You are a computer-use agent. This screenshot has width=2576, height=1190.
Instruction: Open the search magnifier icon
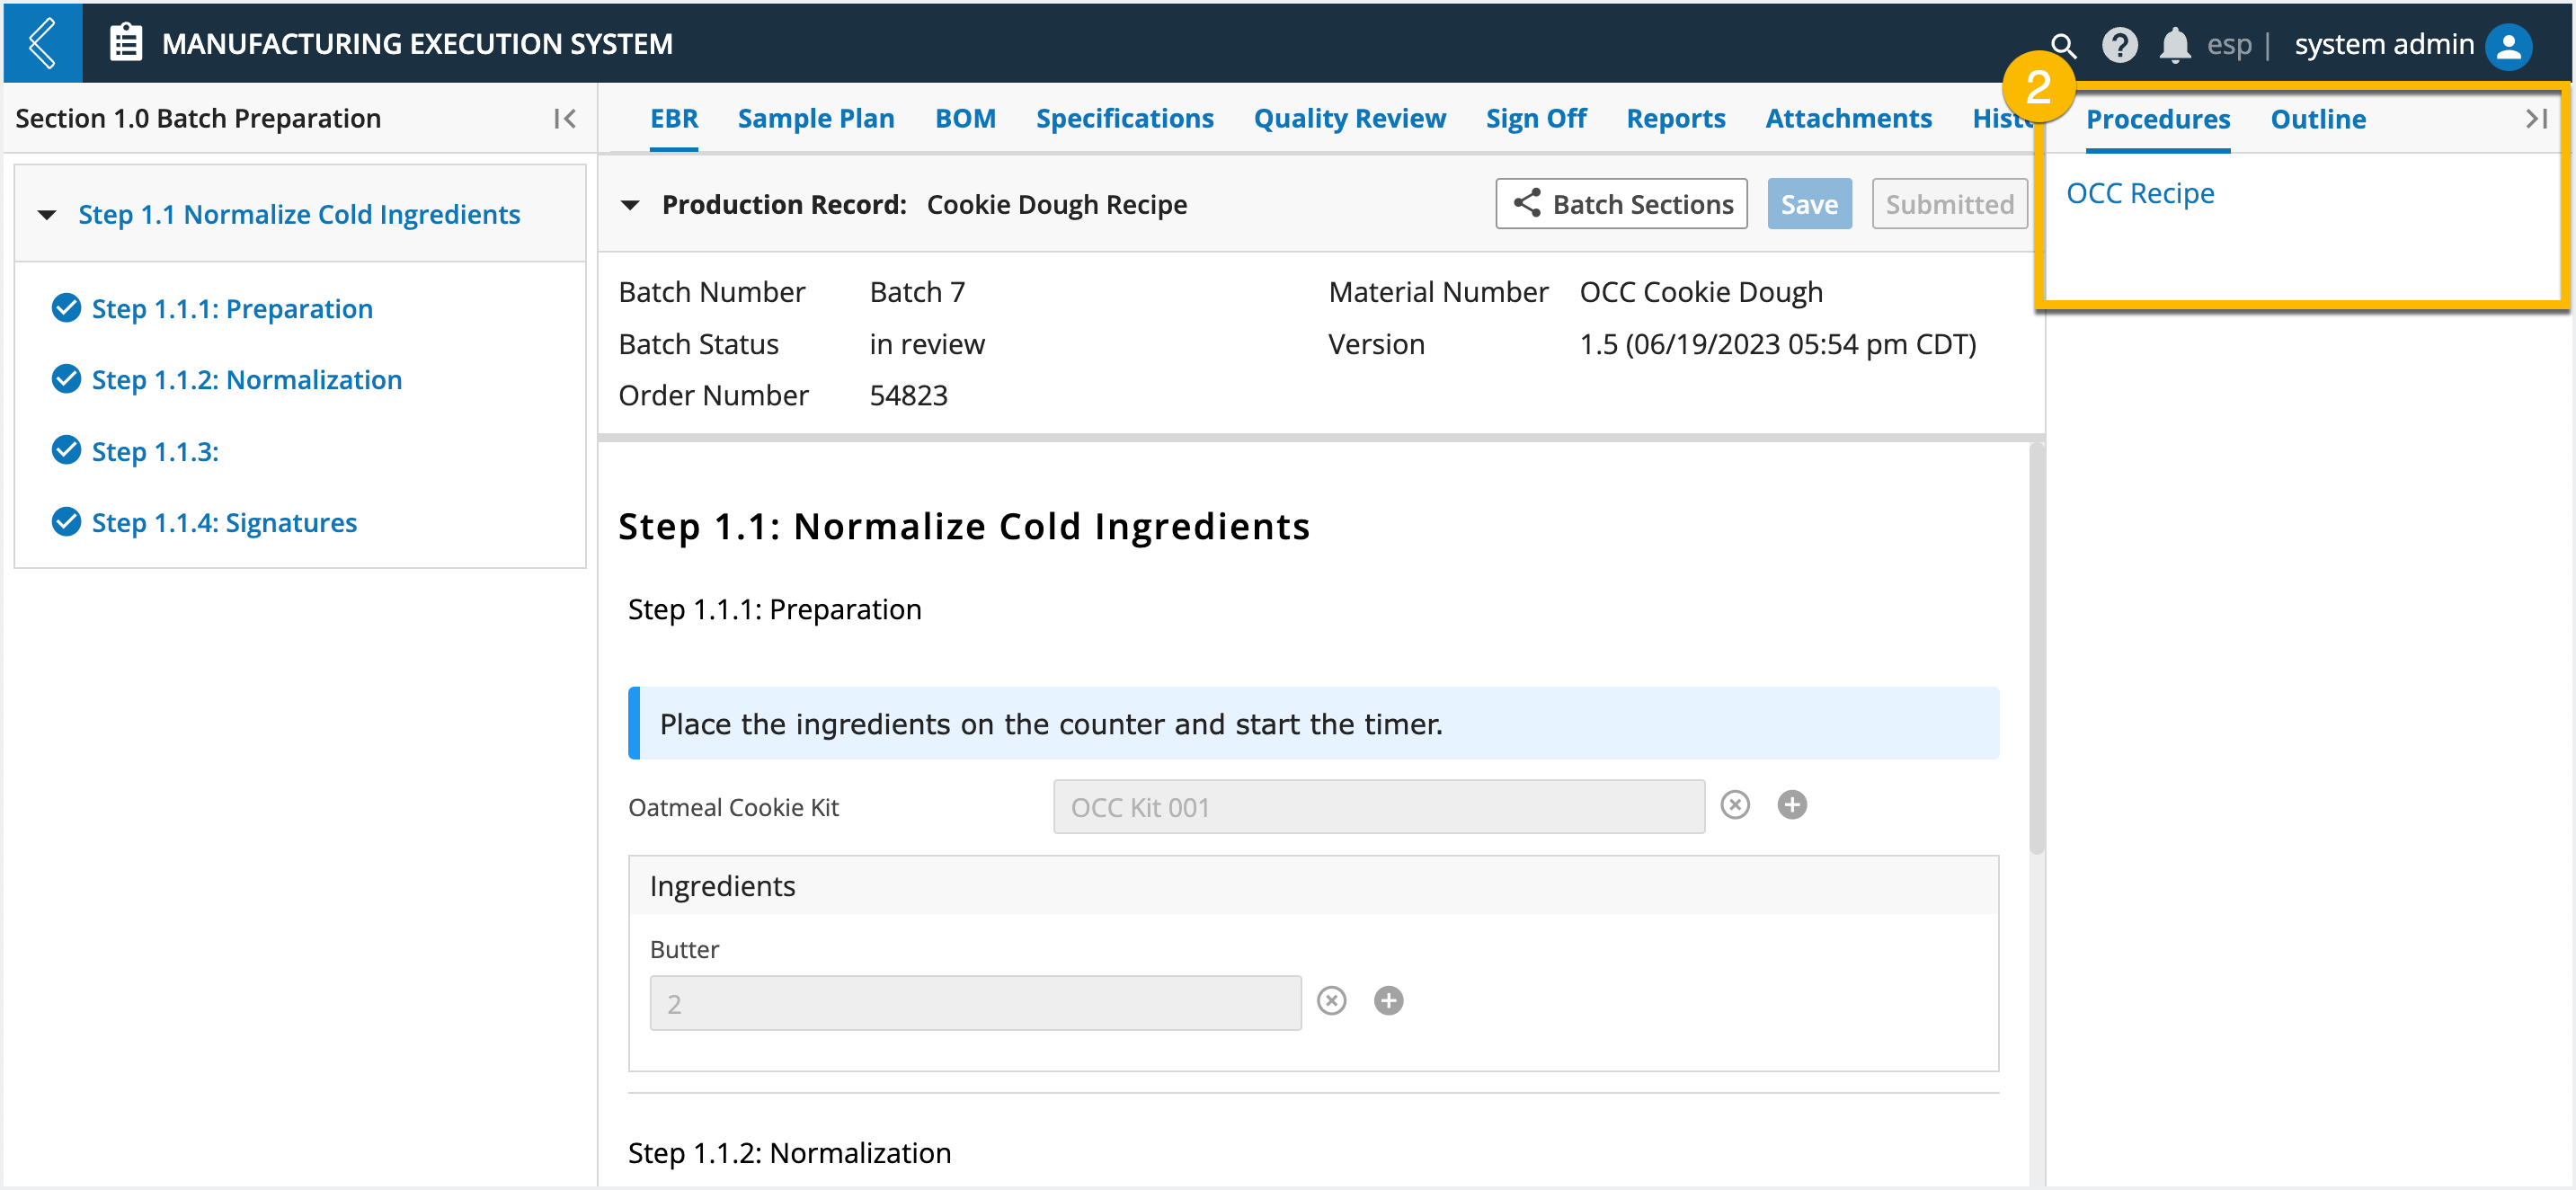coord(2063,45)
